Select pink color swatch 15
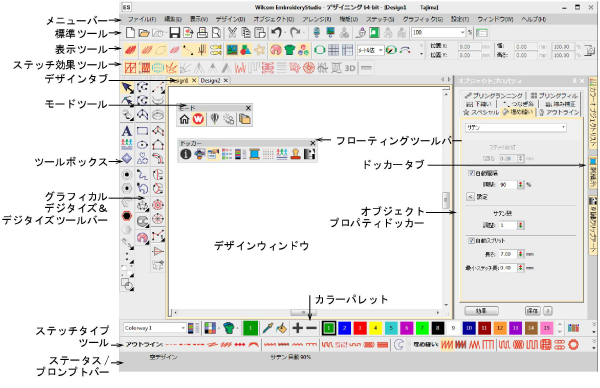The width and height of the screenshot is (600, 388). pos(546,328)
